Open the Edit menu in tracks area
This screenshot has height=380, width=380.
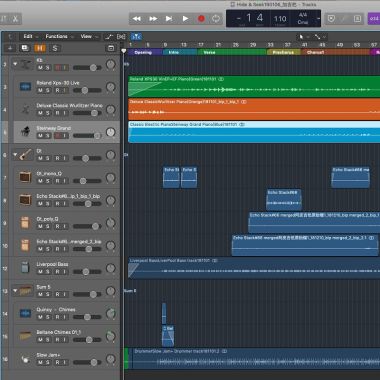click(30, 36)
